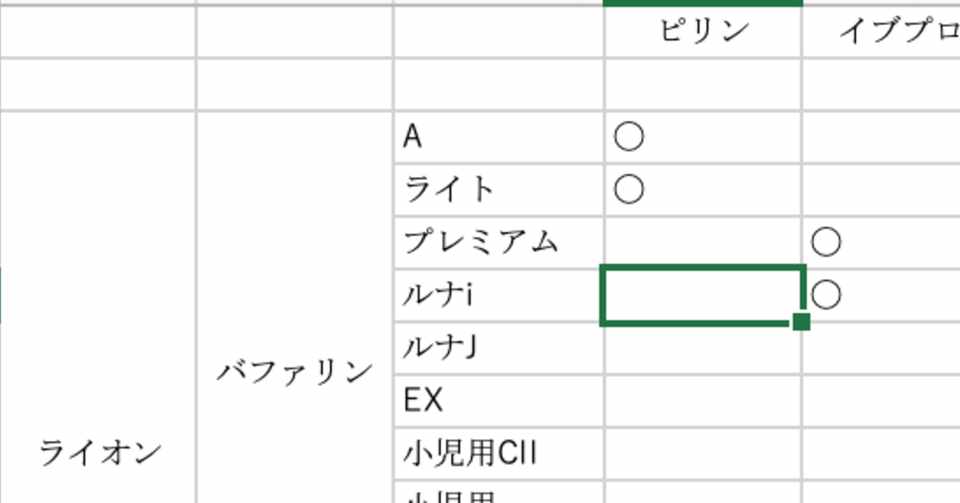Screen dimensions: 960x503
Task: Click the ルナJ product cell
Action: [x=498, y=348]
